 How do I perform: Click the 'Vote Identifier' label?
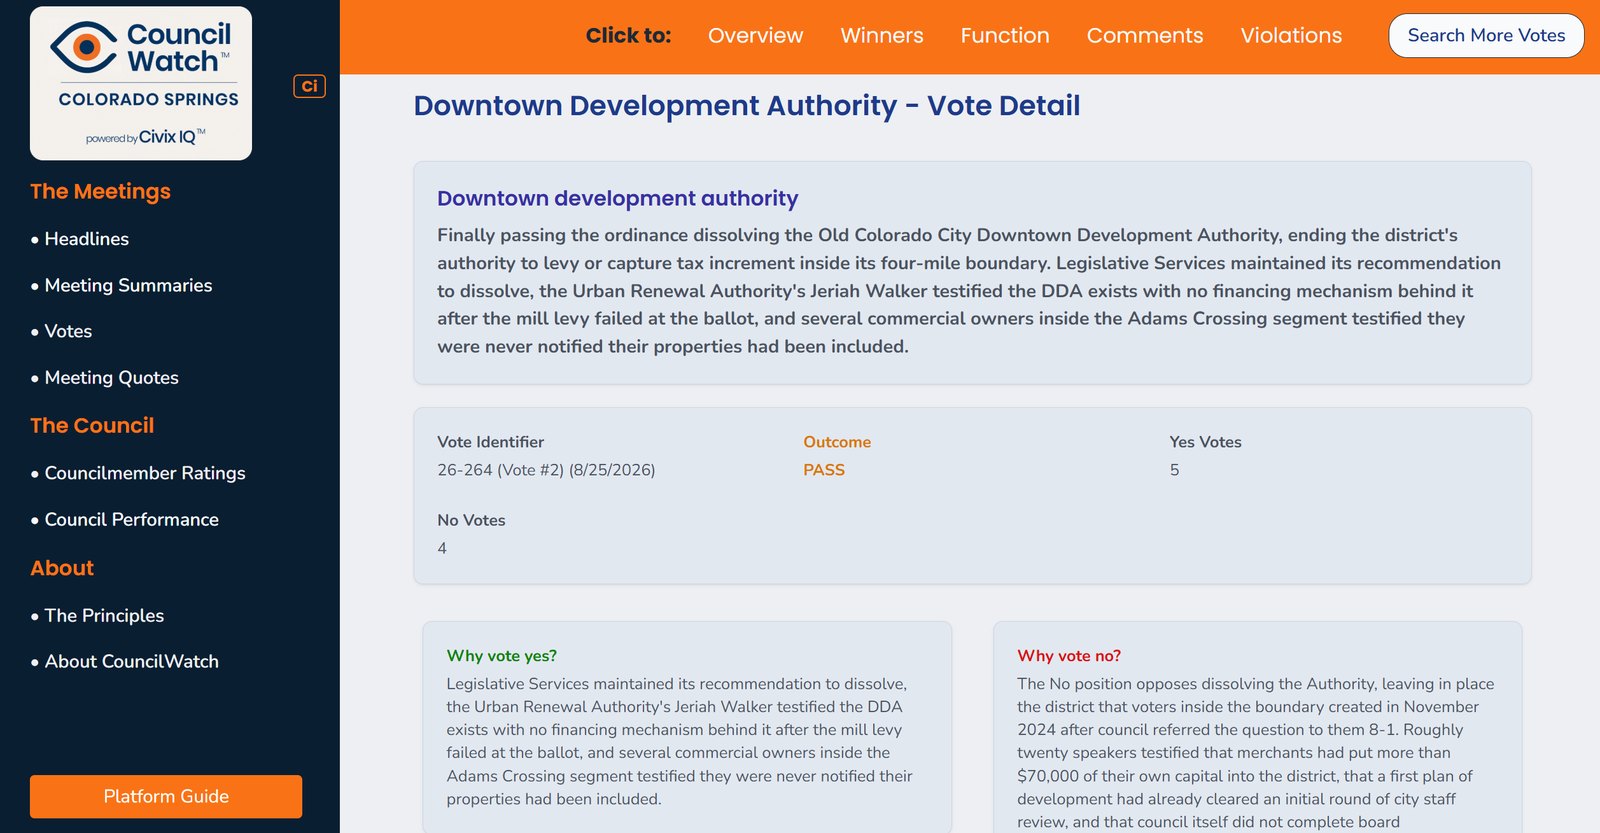tap(490, 442)
